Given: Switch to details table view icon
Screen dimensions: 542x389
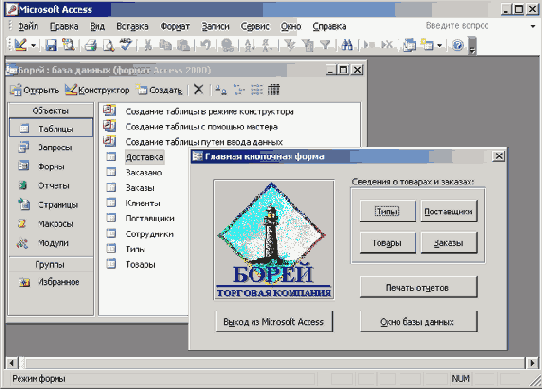Looking at the screenshot, I should (x=273, y=90).
